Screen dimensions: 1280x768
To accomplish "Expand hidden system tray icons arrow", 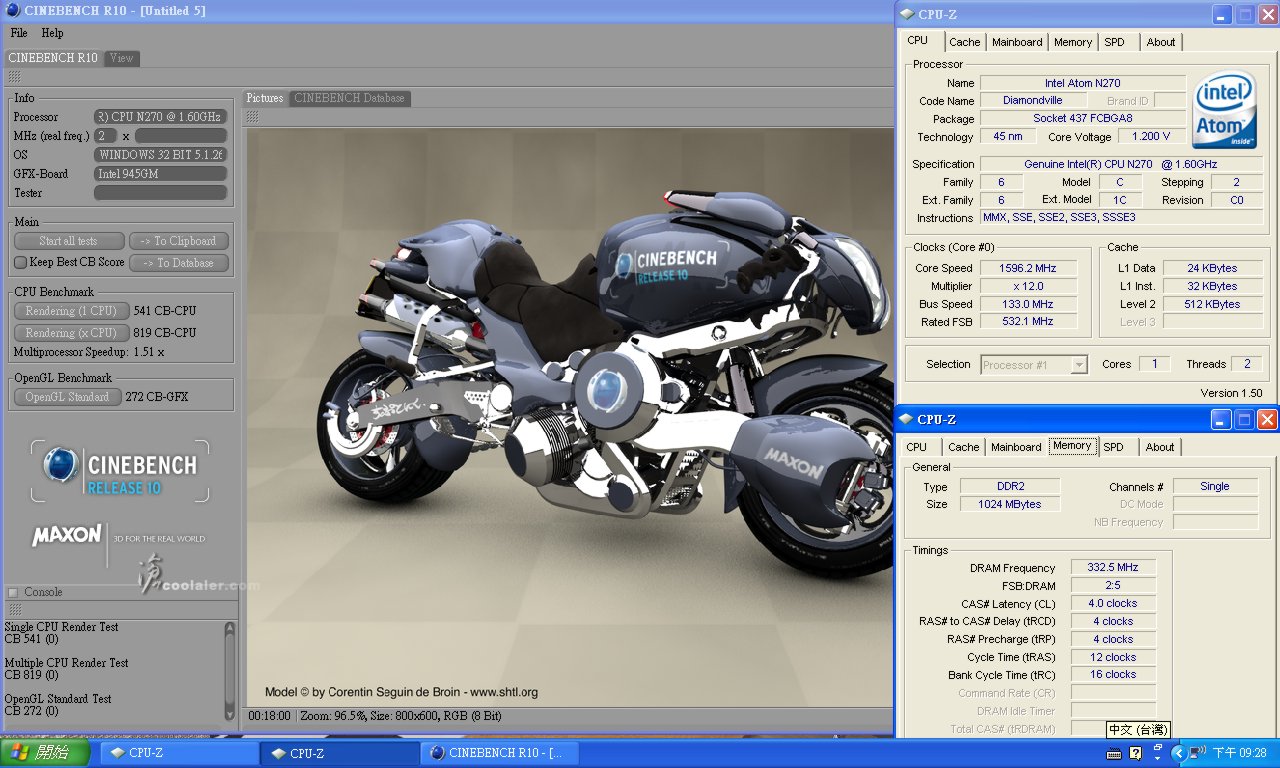I will click(x=1178, y=753).
